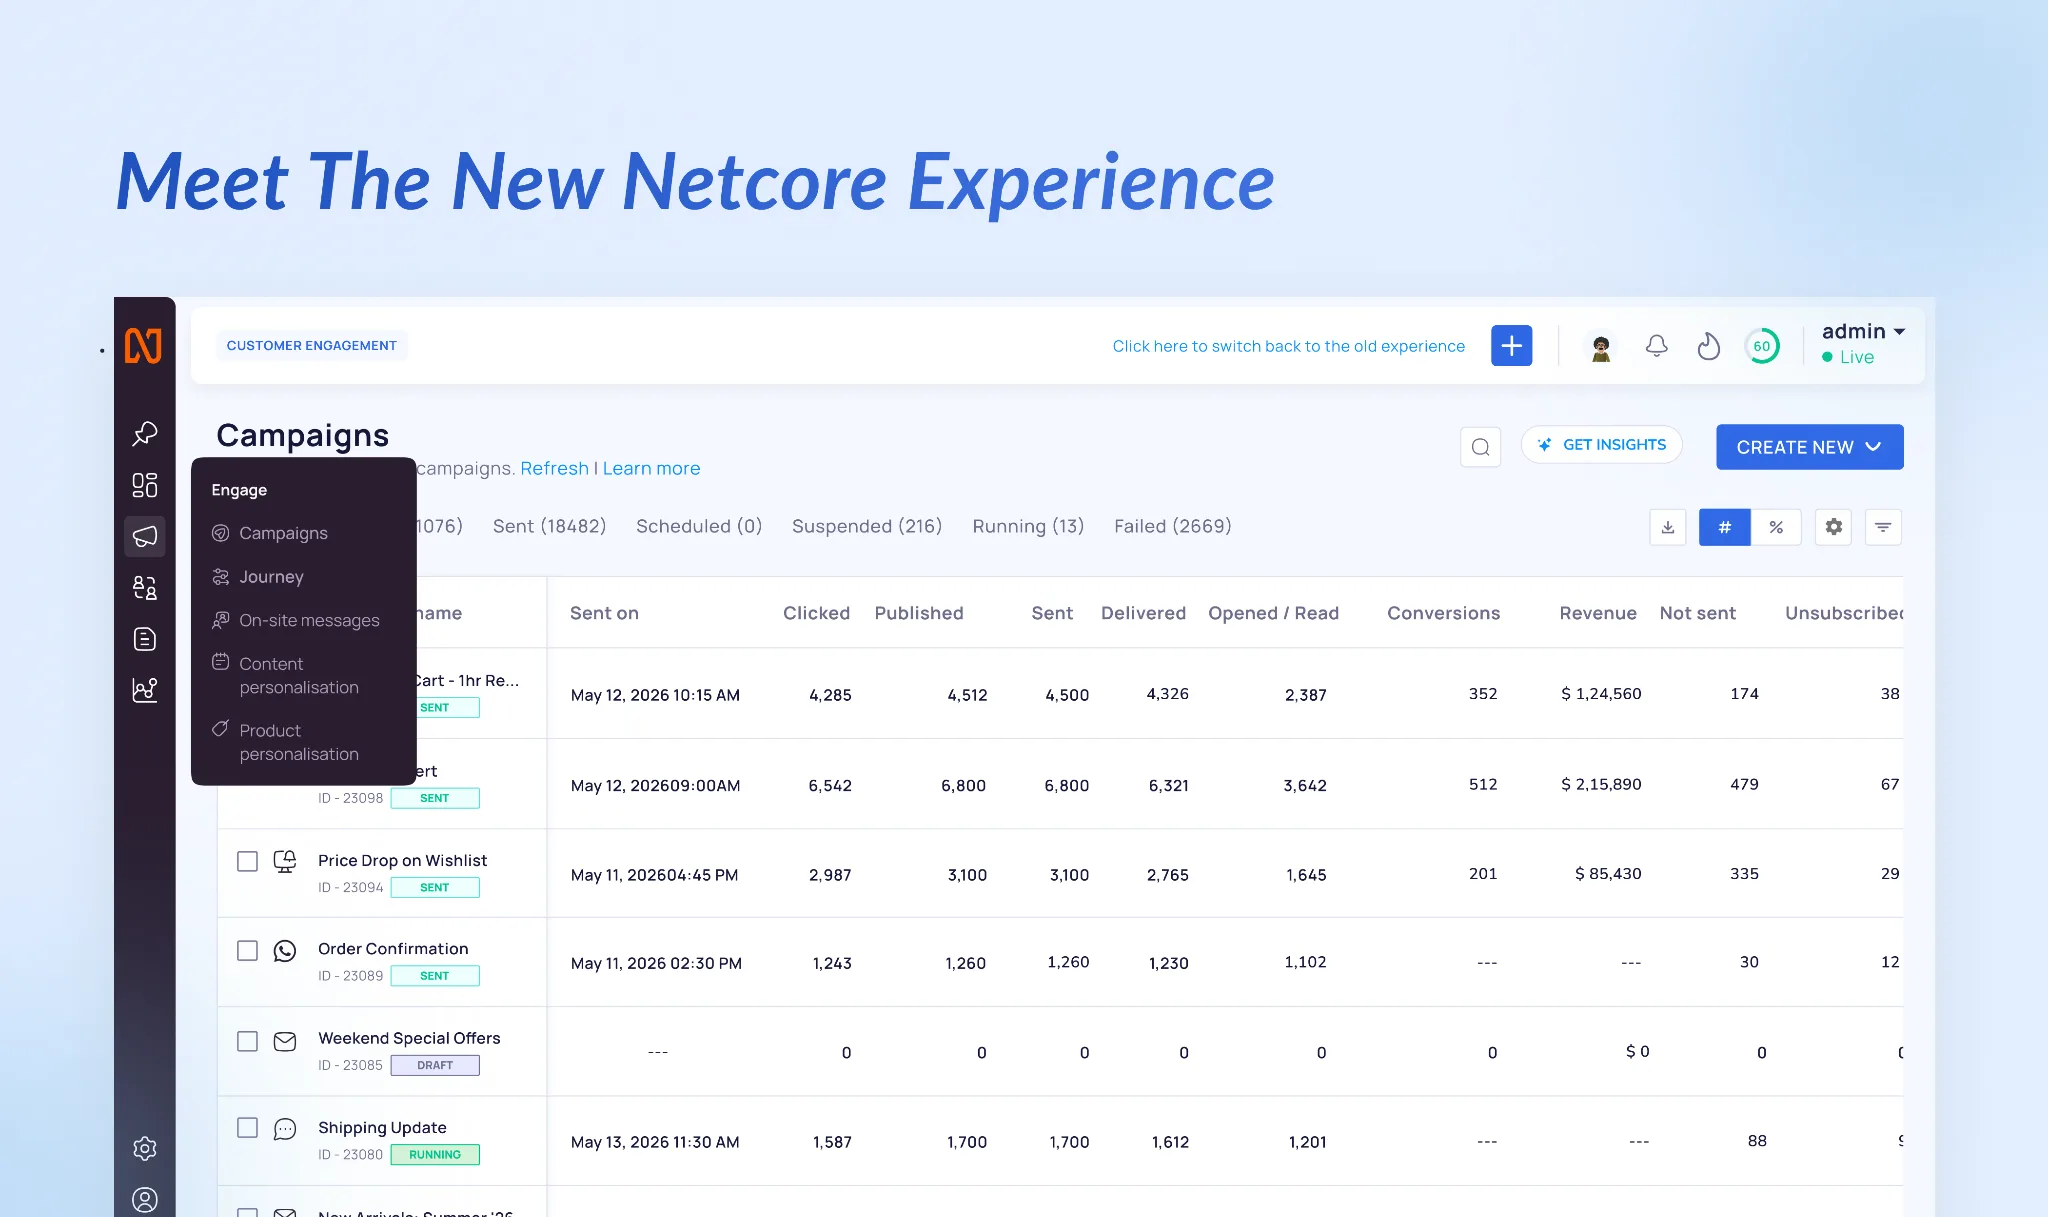Check the Shipping Update row
The height and width of the screenshot is (1217, 2048).
point(247,1128)
